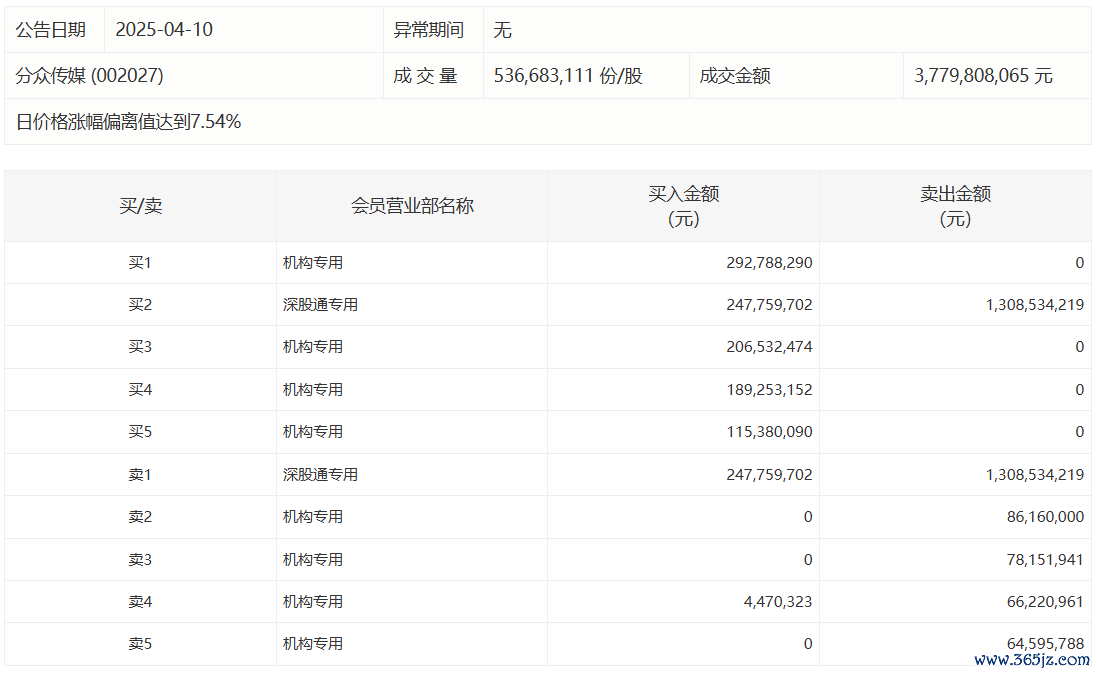Select sell amount 1,308,534,219 in 卖1 row

(x=1035, y=474)
